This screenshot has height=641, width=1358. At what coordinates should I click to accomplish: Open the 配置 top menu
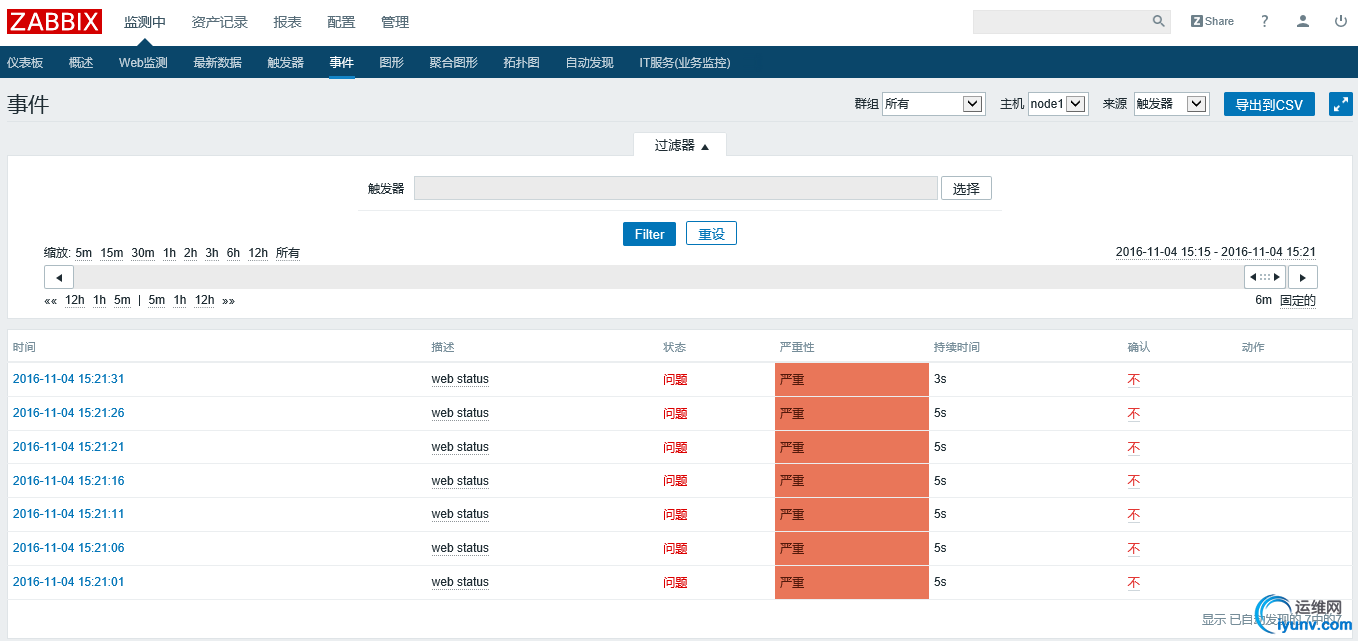tap(341, 22)
